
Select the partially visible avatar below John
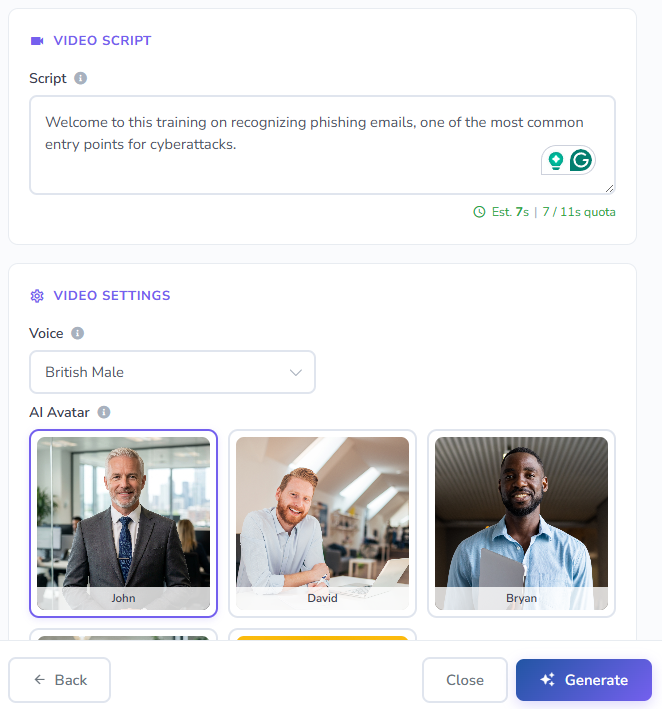point(123,636)
